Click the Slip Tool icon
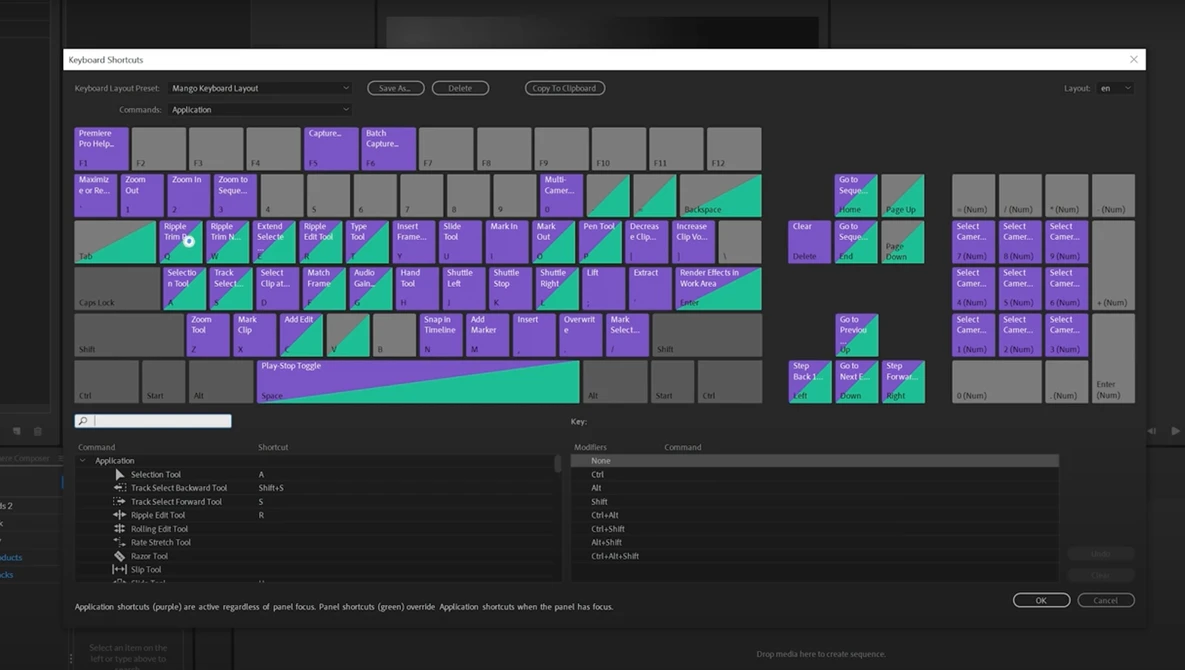Image resolution: width=1185 pixels, height=670 pixels. point(119,570)
